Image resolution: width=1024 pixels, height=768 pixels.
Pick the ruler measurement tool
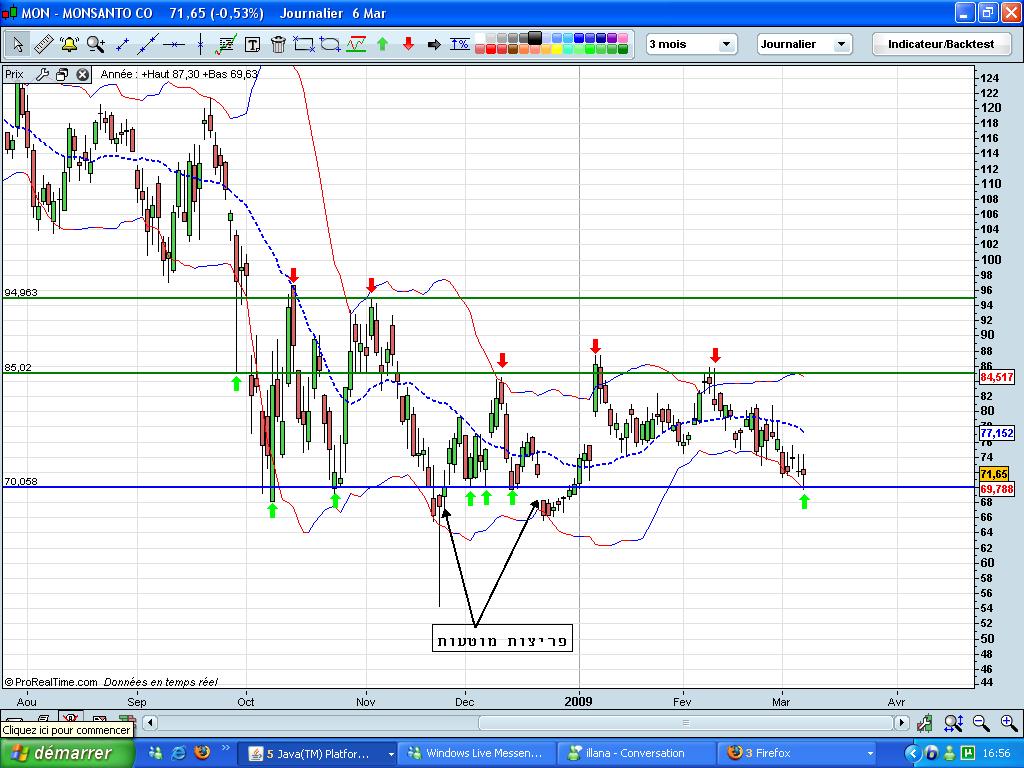(44, 44)
